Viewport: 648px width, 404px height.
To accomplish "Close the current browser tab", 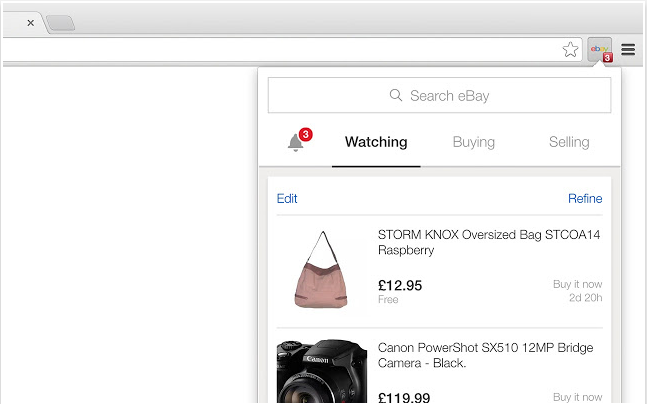I will point(30,23).
